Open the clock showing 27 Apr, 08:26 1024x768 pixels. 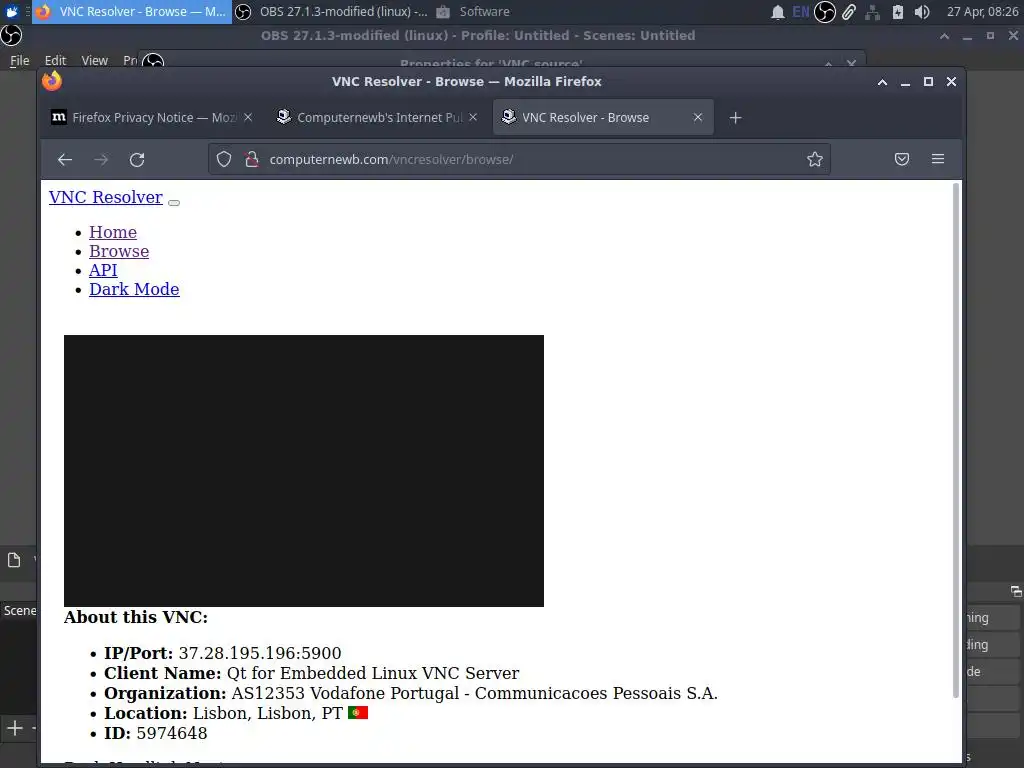pyautogui.click(x=982, y=12)
